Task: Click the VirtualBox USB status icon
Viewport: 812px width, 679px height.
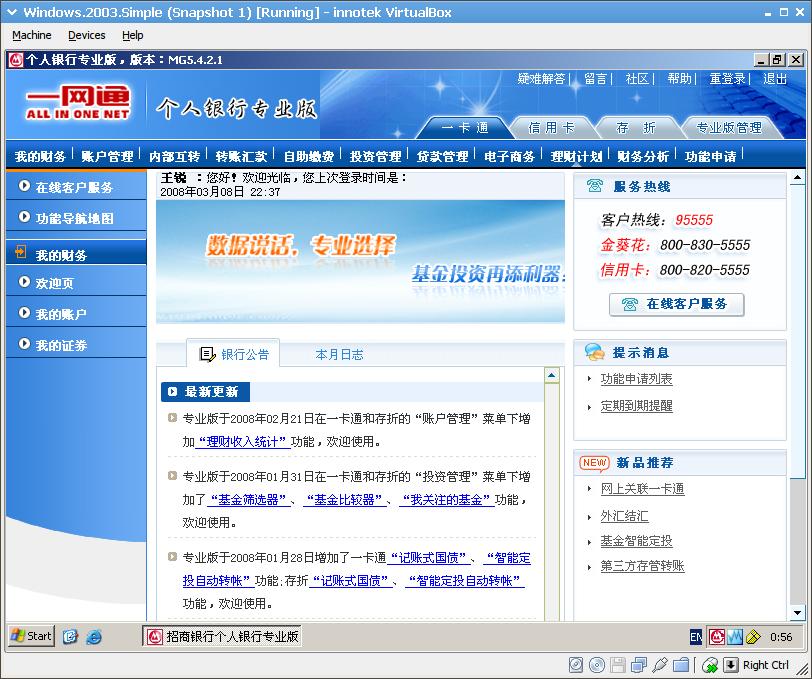Action: 660,664
